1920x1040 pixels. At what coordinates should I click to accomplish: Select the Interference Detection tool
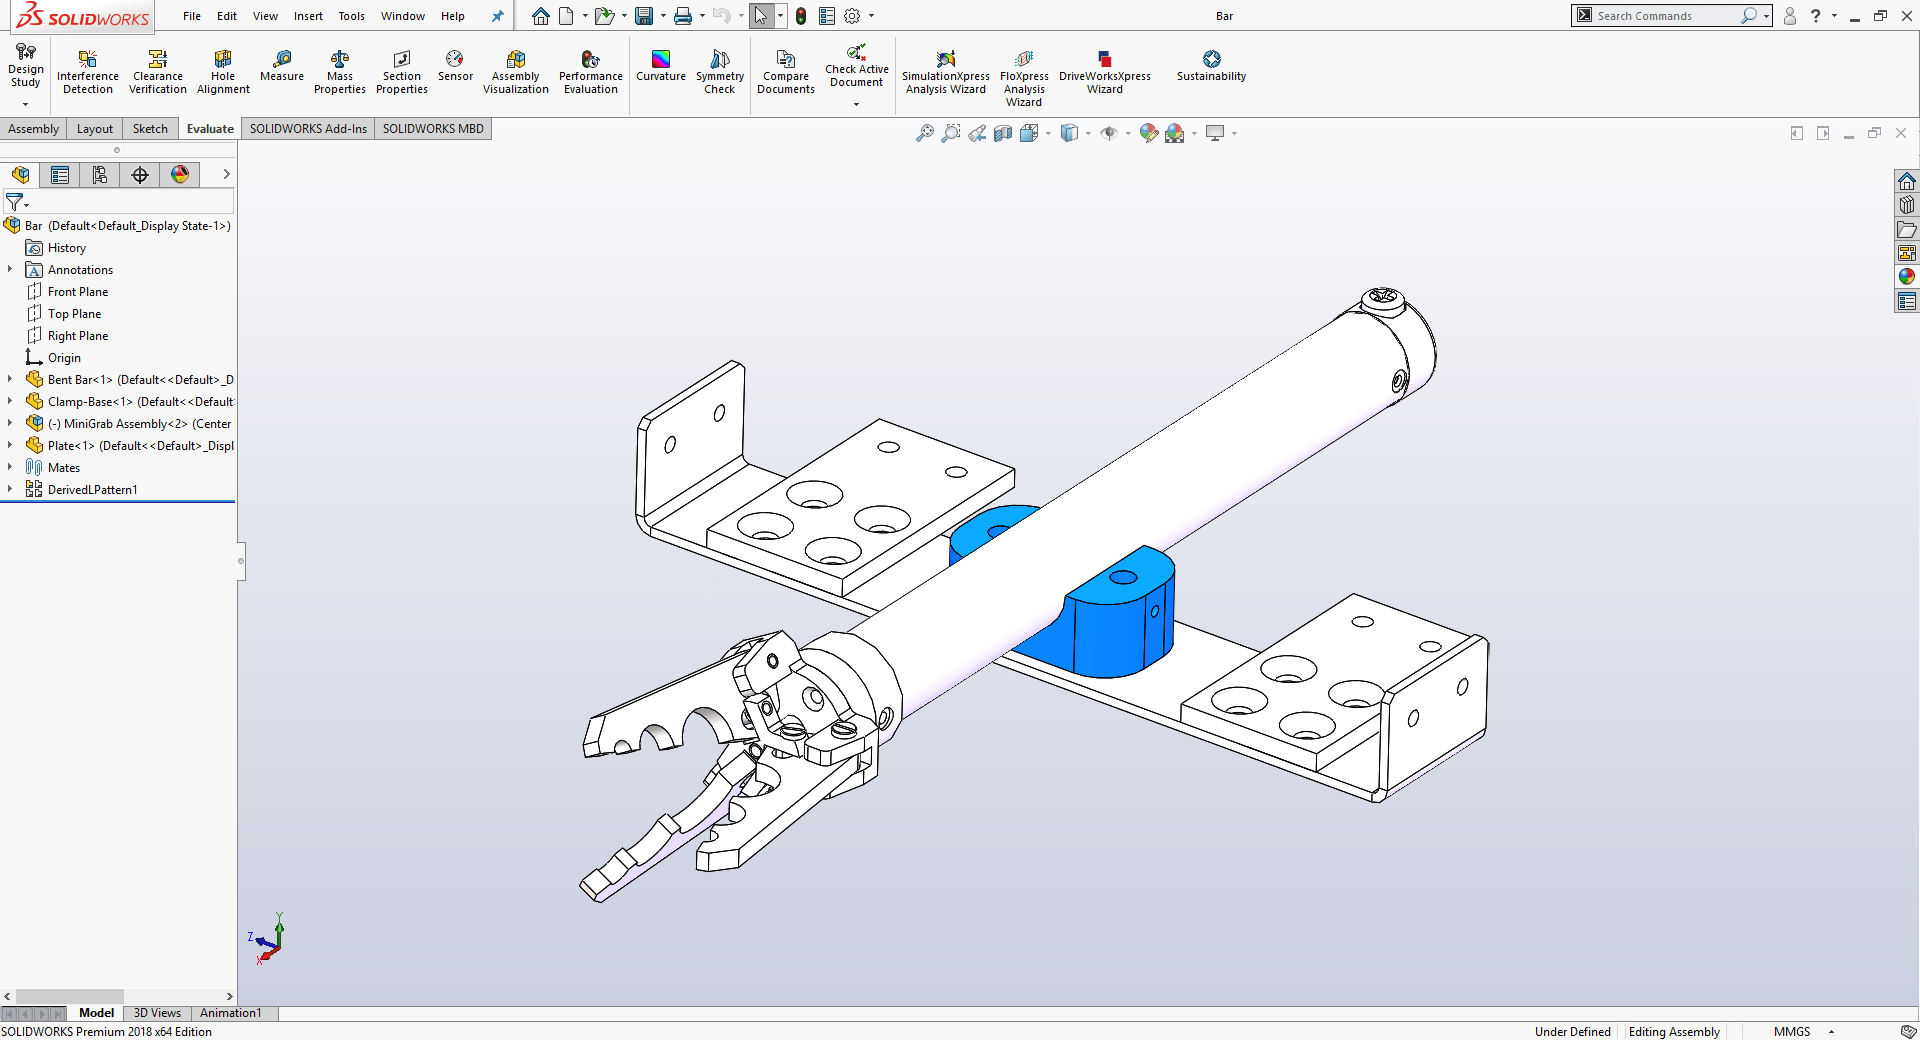[87, 70]
